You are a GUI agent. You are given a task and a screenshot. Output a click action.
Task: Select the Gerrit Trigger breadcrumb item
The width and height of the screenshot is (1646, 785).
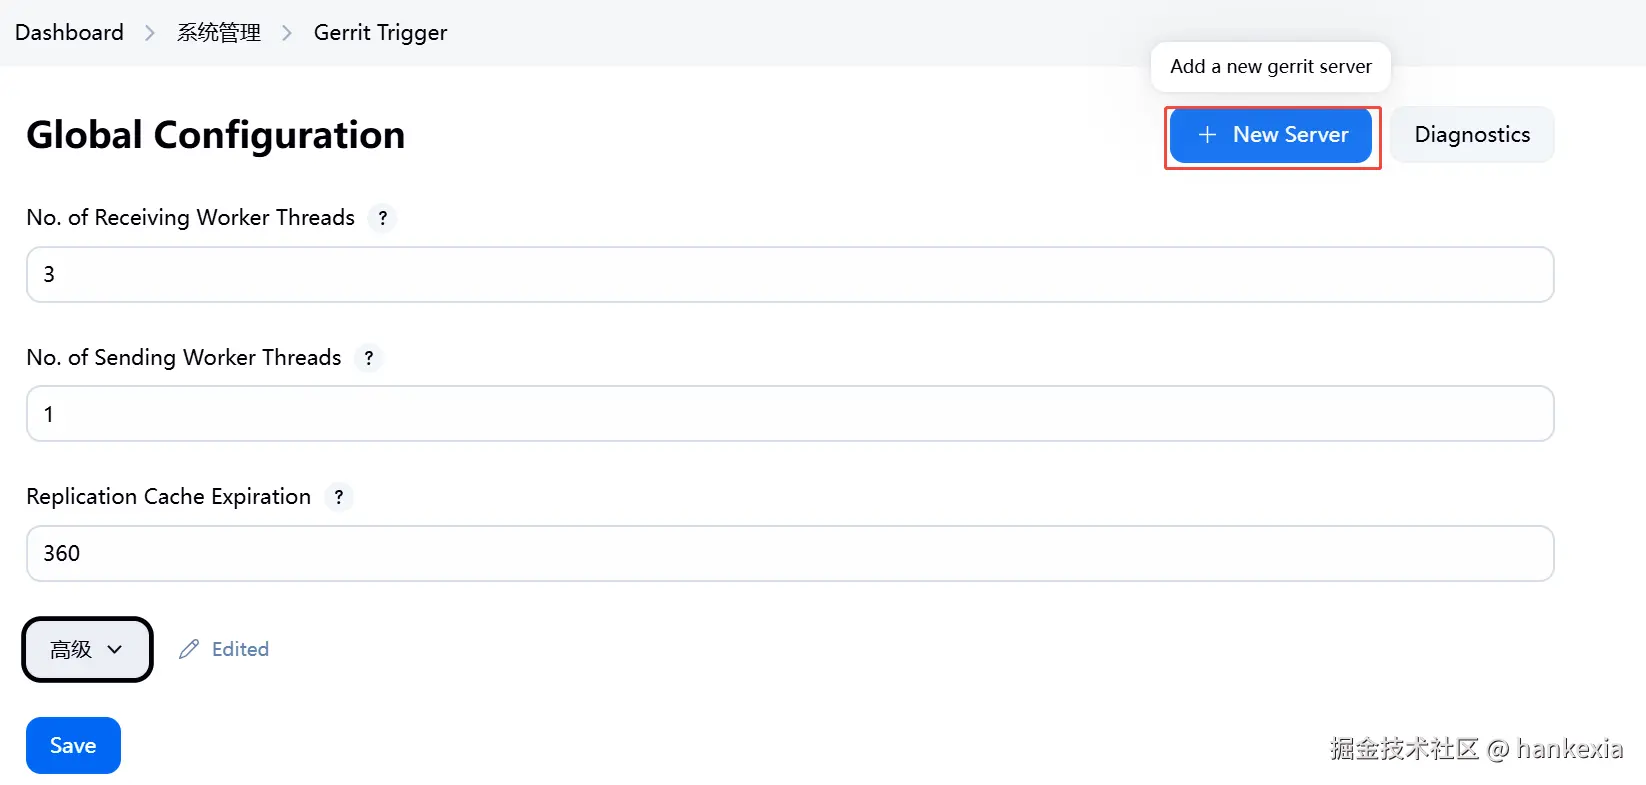[380, 33]
